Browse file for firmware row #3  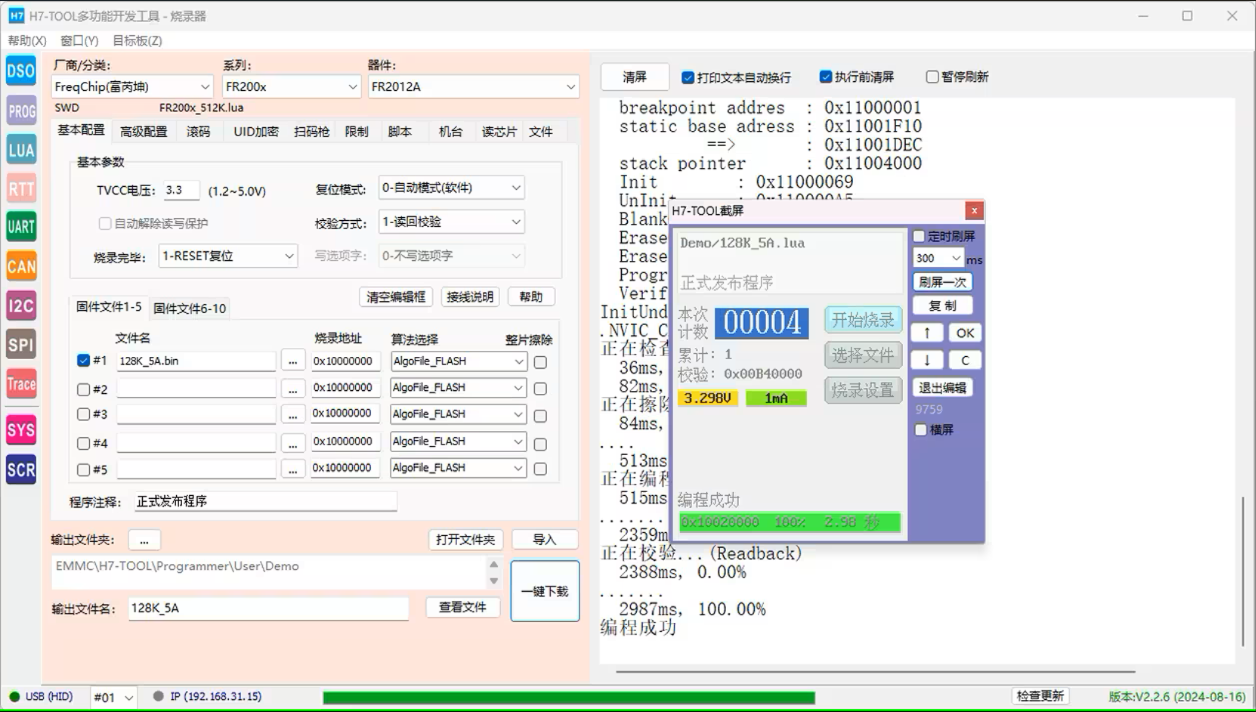click(293, 414)
